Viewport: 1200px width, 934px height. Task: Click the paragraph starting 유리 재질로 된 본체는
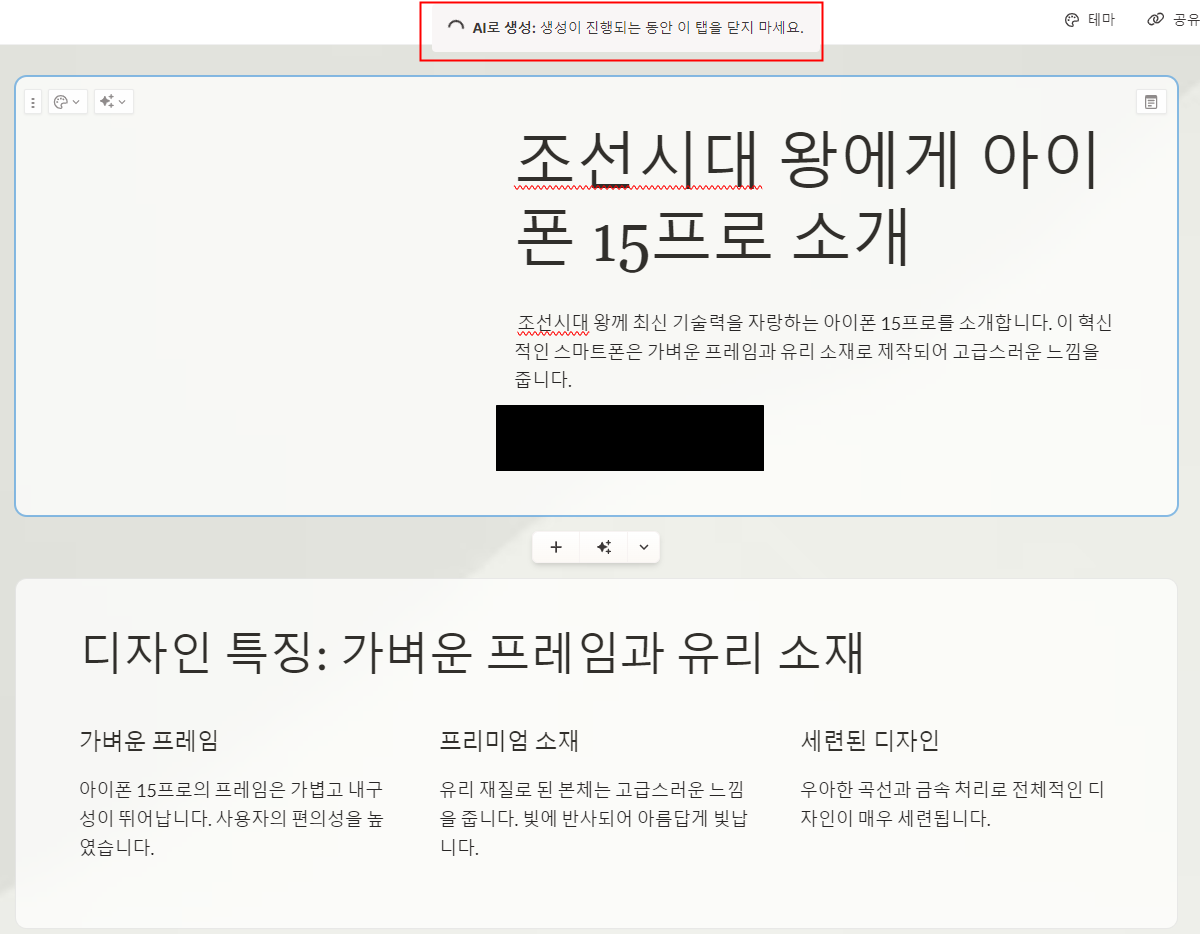pos(593,818)
